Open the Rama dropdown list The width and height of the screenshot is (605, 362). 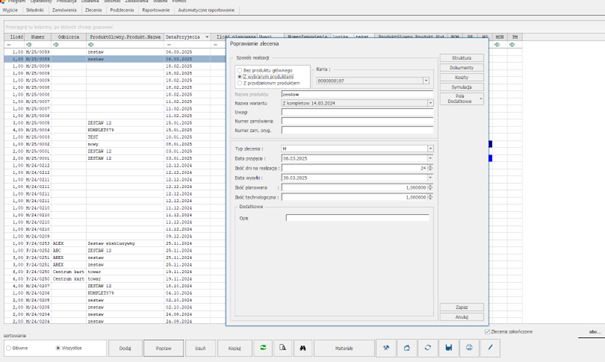point(426,81)
